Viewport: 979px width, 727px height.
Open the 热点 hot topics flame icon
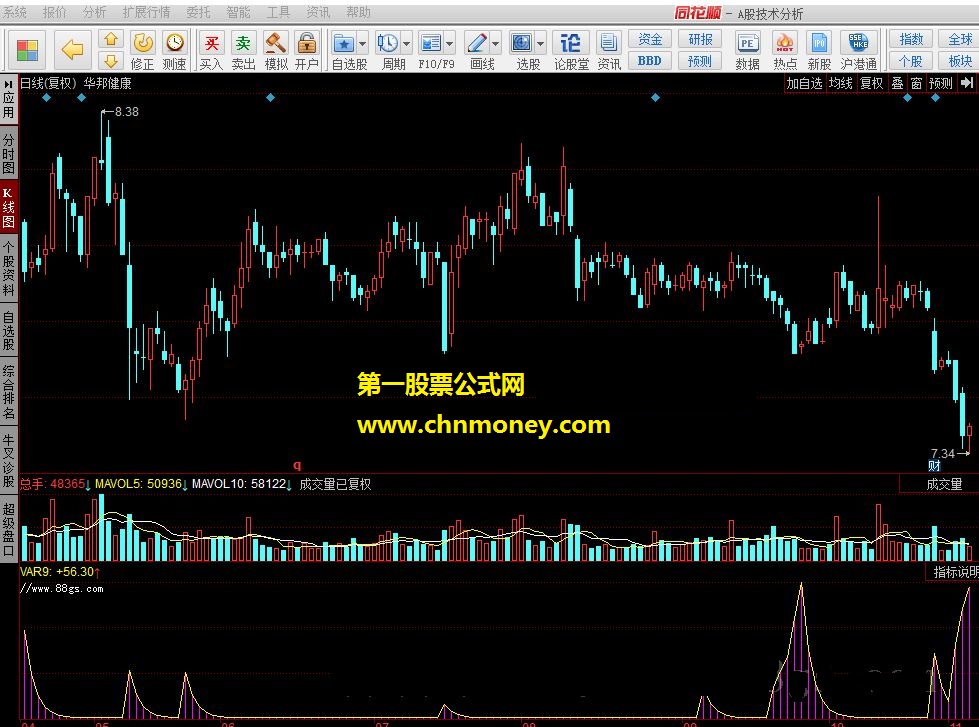click(x=785, y=51)
